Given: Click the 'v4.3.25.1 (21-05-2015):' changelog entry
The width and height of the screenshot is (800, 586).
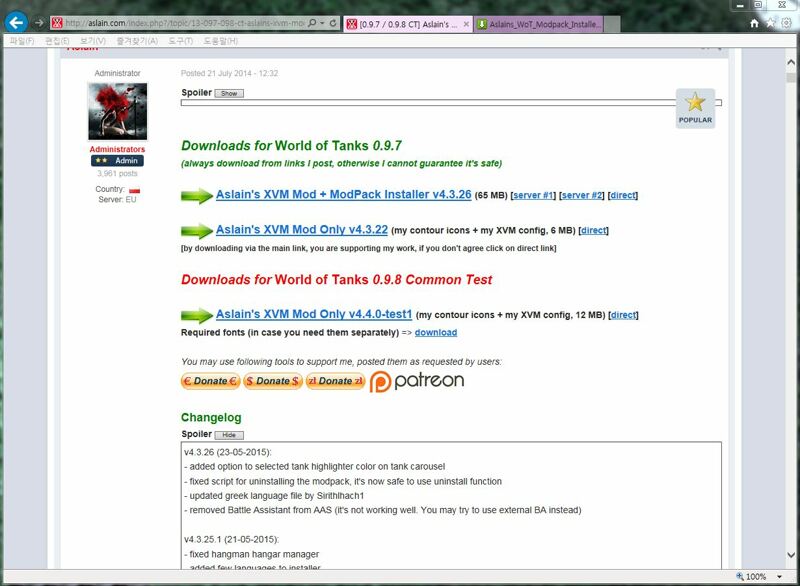Looking at the screenshot, I should click(232, 540).
